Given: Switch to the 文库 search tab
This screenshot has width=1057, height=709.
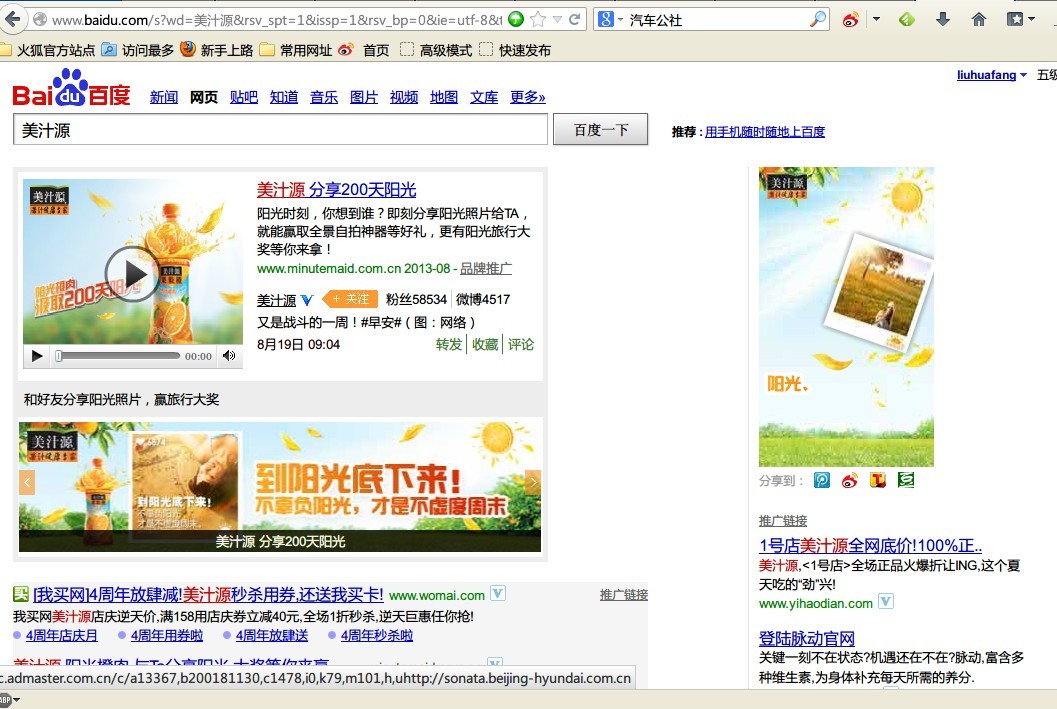Looking at the screenshot, I should pos(484,97).
